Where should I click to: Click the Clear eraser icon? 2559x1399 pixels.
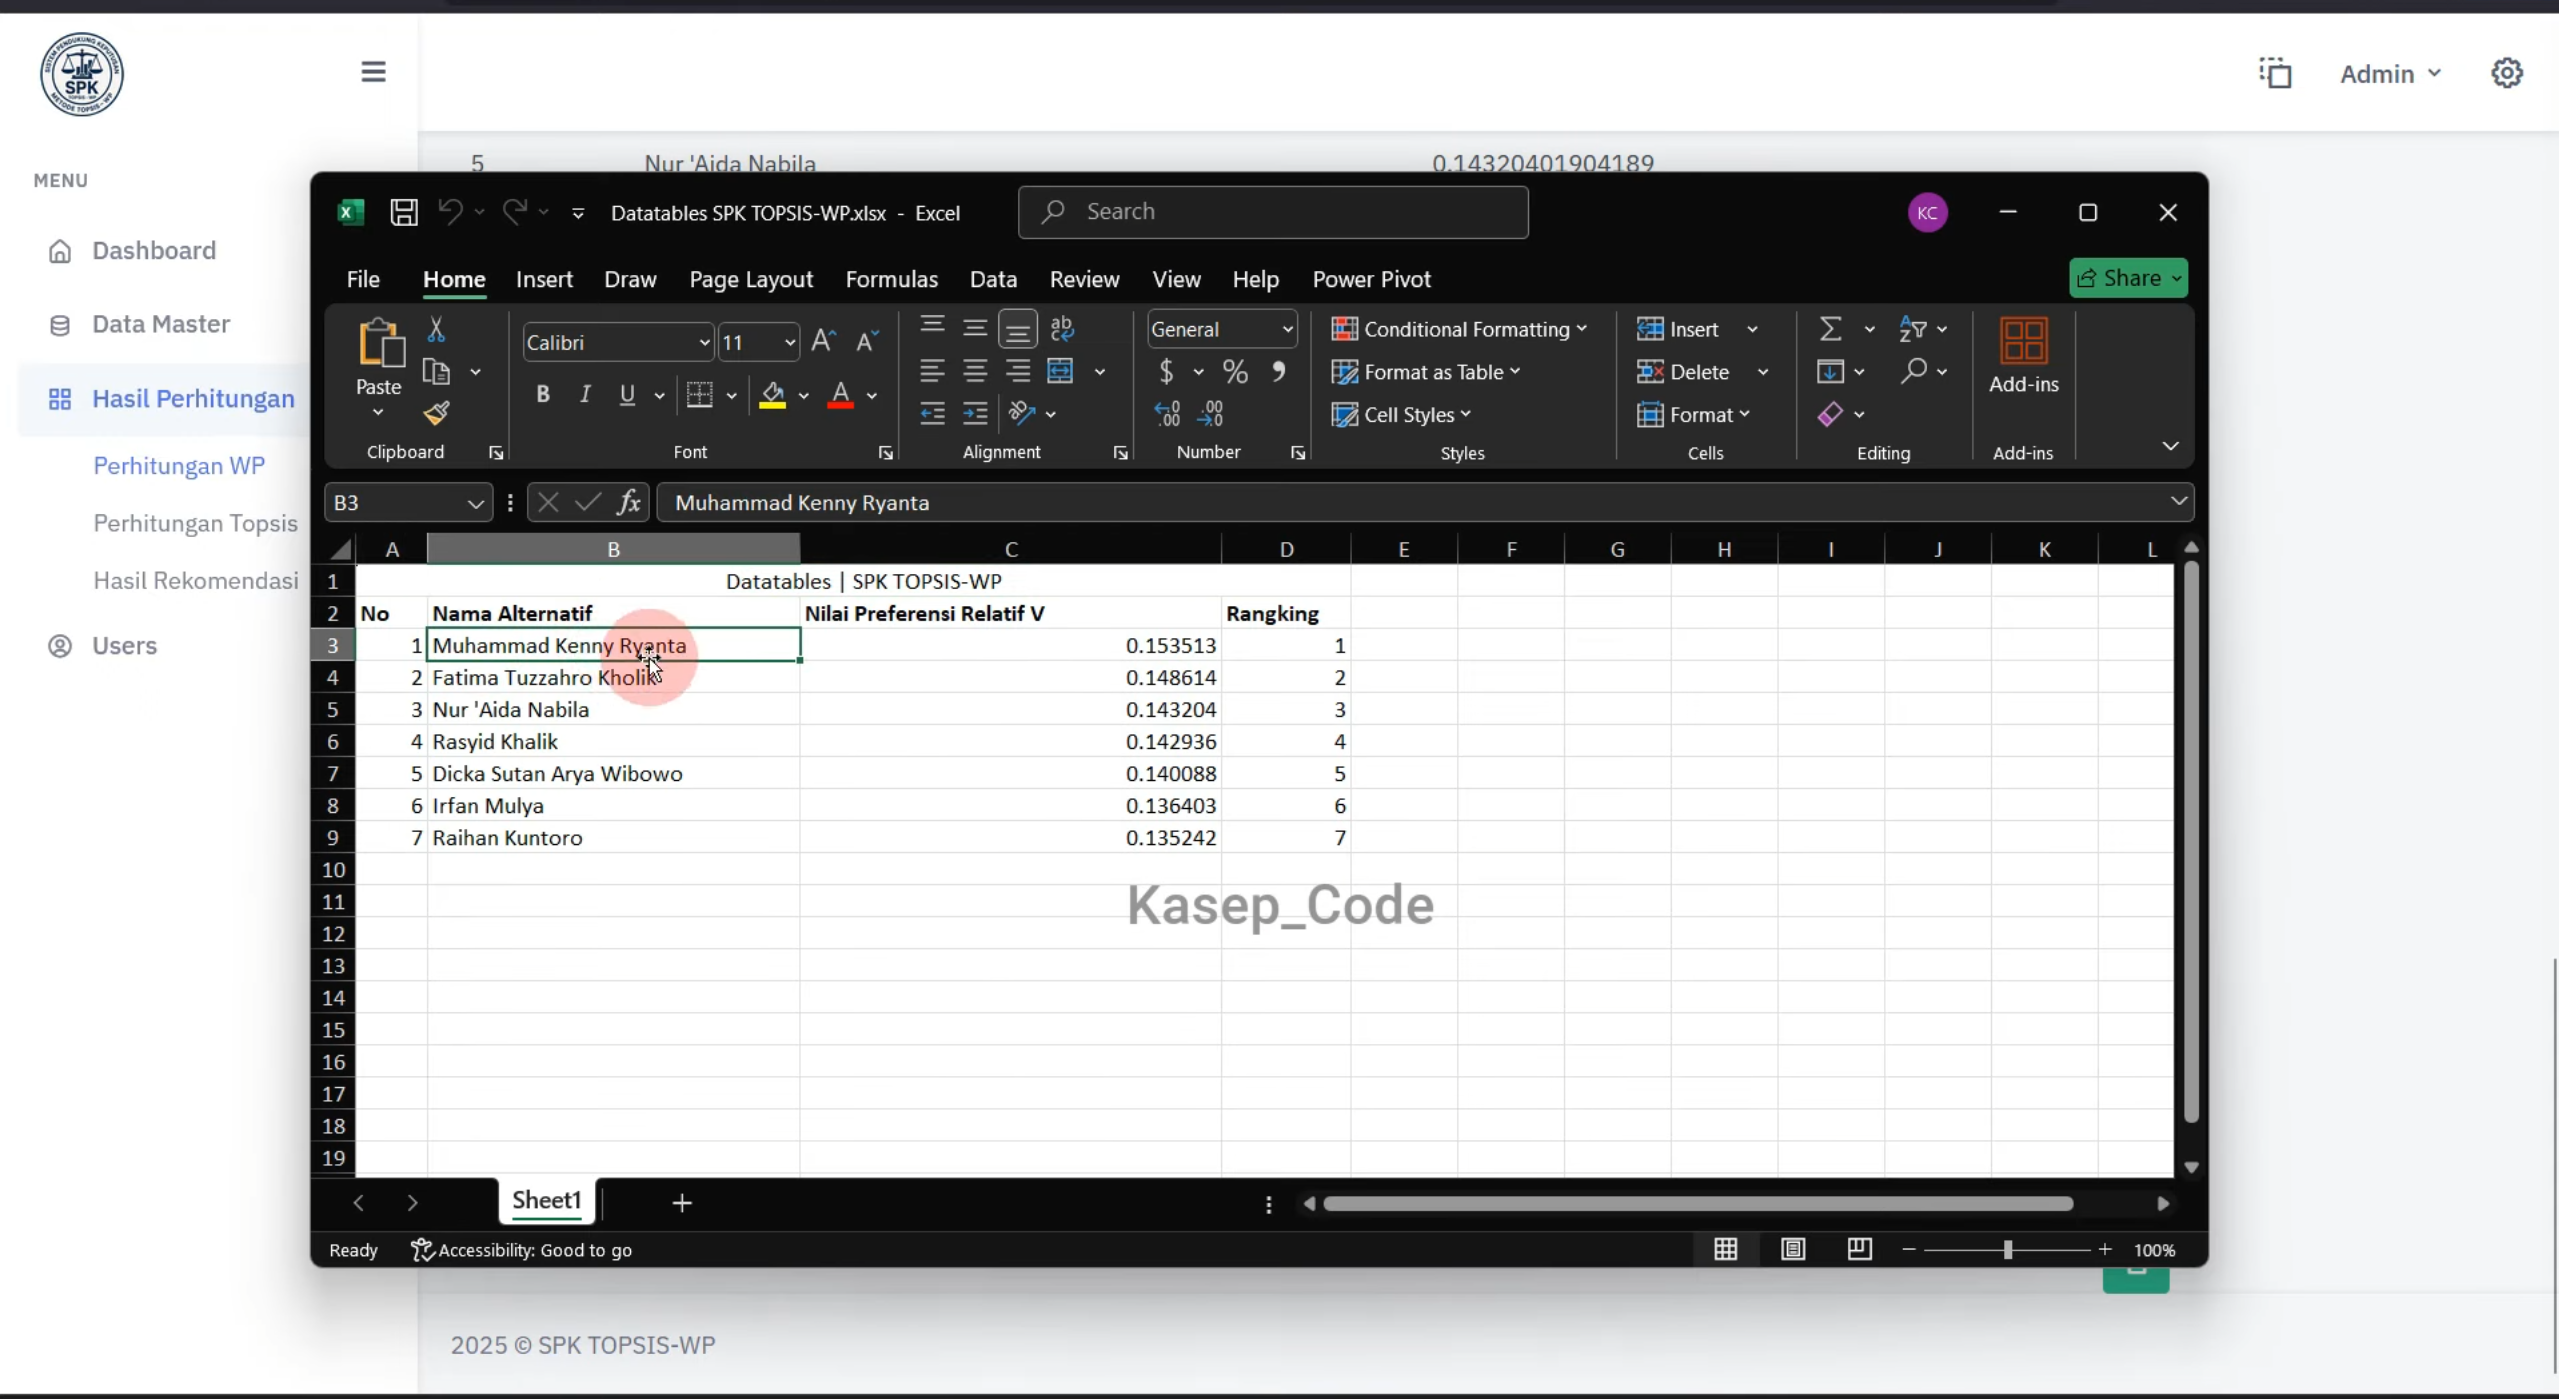pyautogui.click(x=1830, y=414)
